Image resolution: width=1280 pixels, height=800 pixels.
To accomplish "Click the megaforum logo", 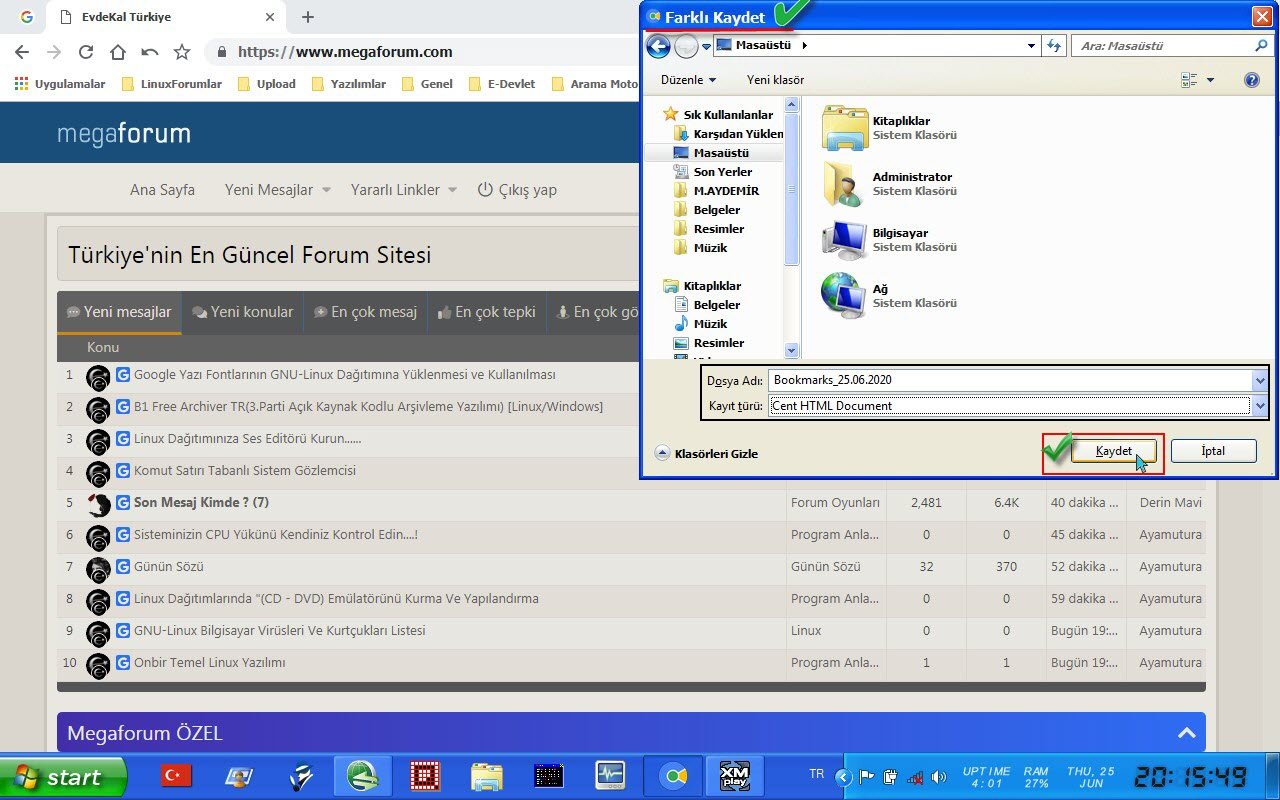I will pos(124,133).
